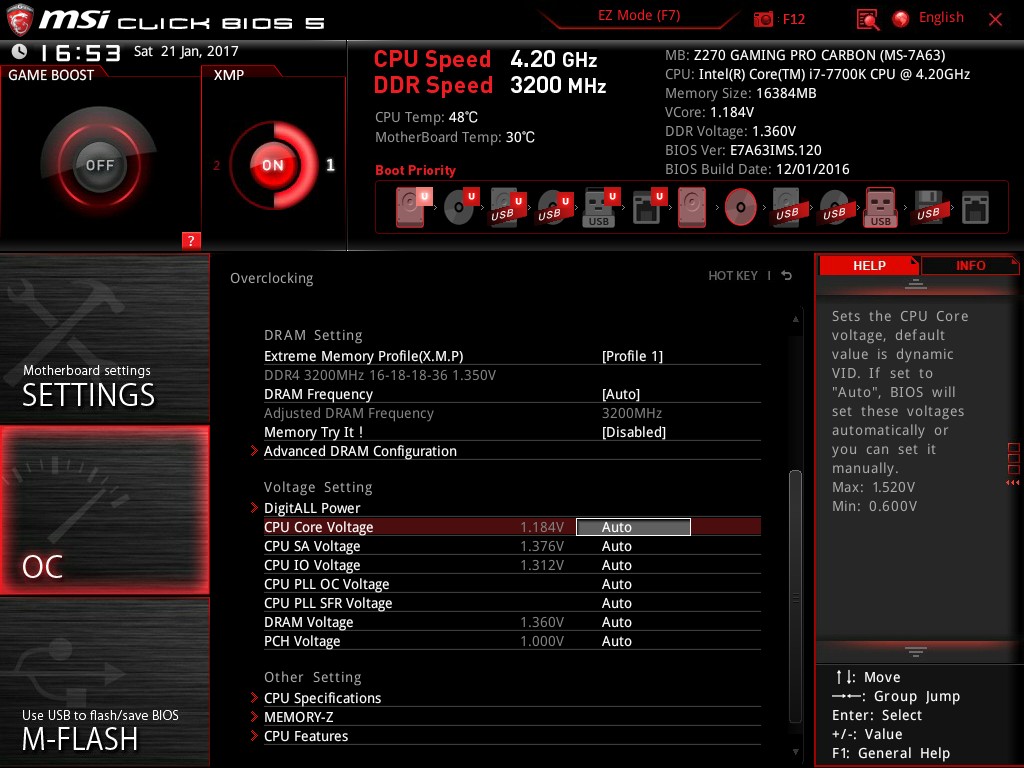Screen dimensions: 1024x768
Task: Select the legacy USB CD/DVD boot icon
Action: click(834, 207)
